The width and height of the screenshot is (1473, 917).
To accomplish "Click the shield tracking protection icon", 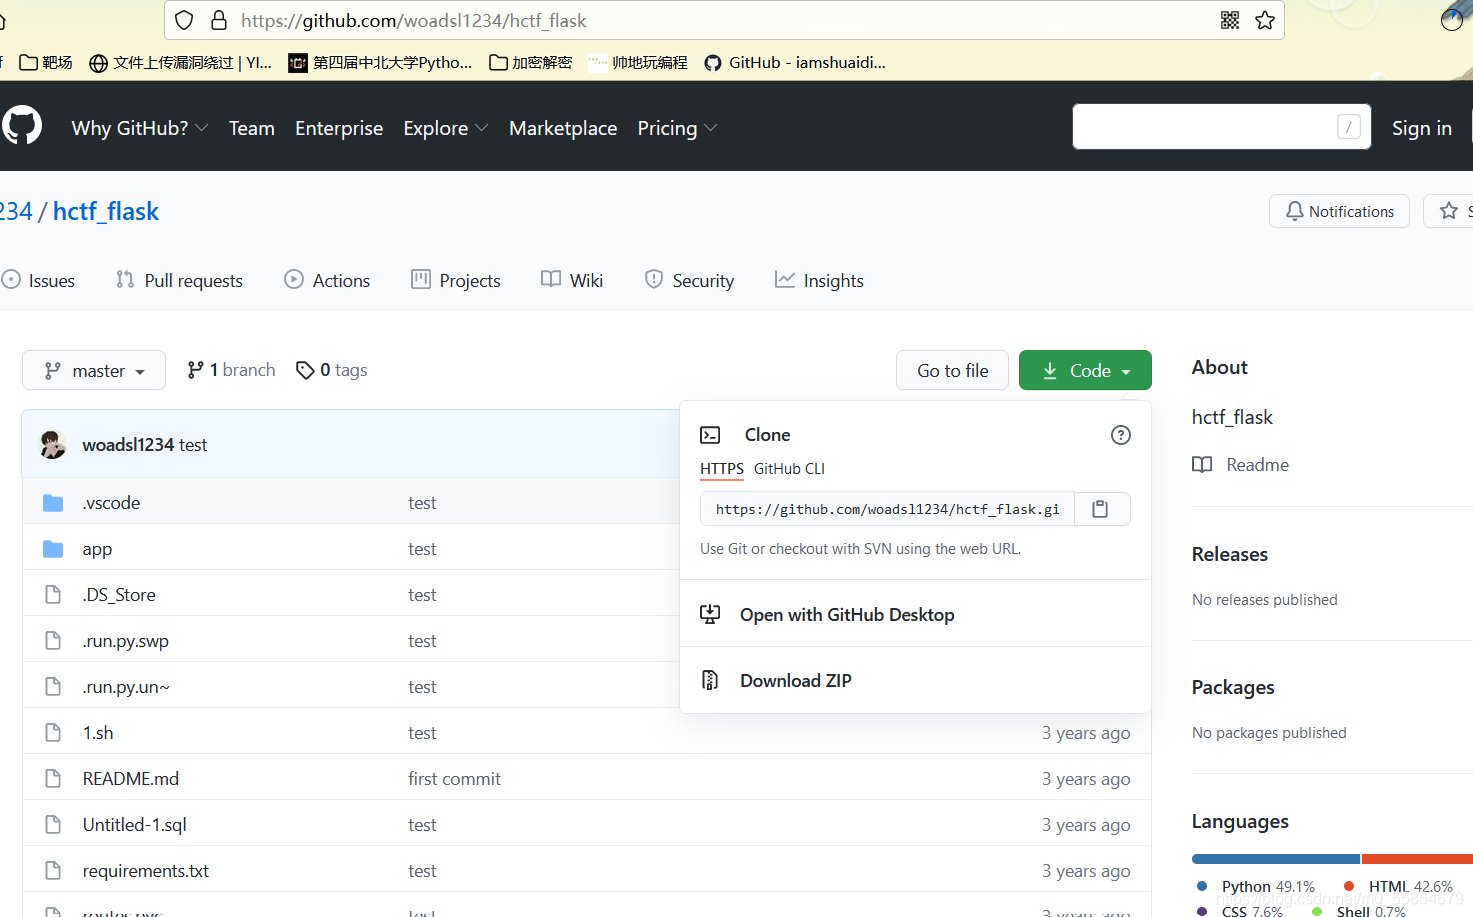I will (x=184, y=20).
